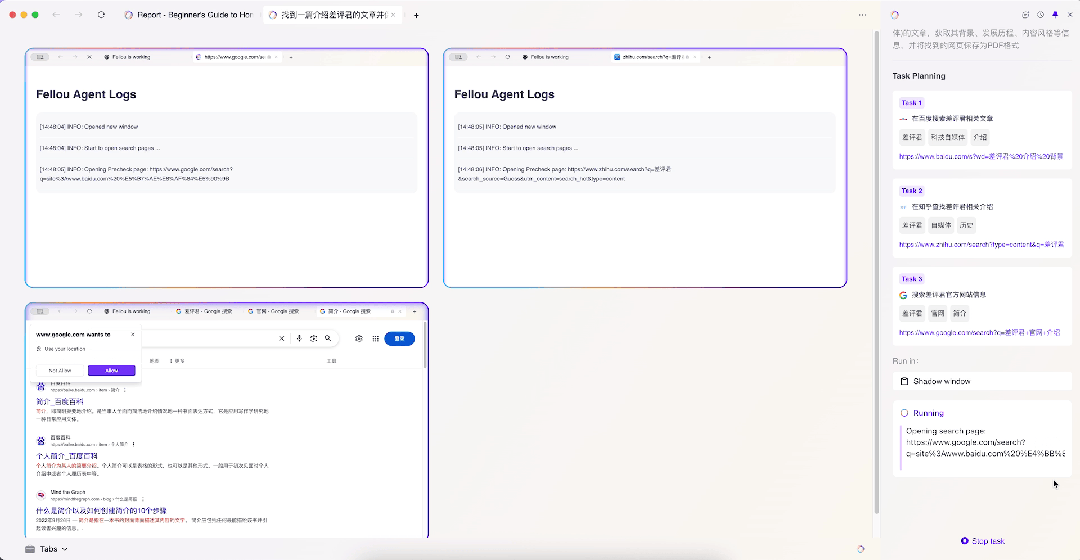Image resolution: width=1080 pixels, height=560 pixels.
Task: Select the second shadow window with Zhihu log
Action: pos(645,168)
